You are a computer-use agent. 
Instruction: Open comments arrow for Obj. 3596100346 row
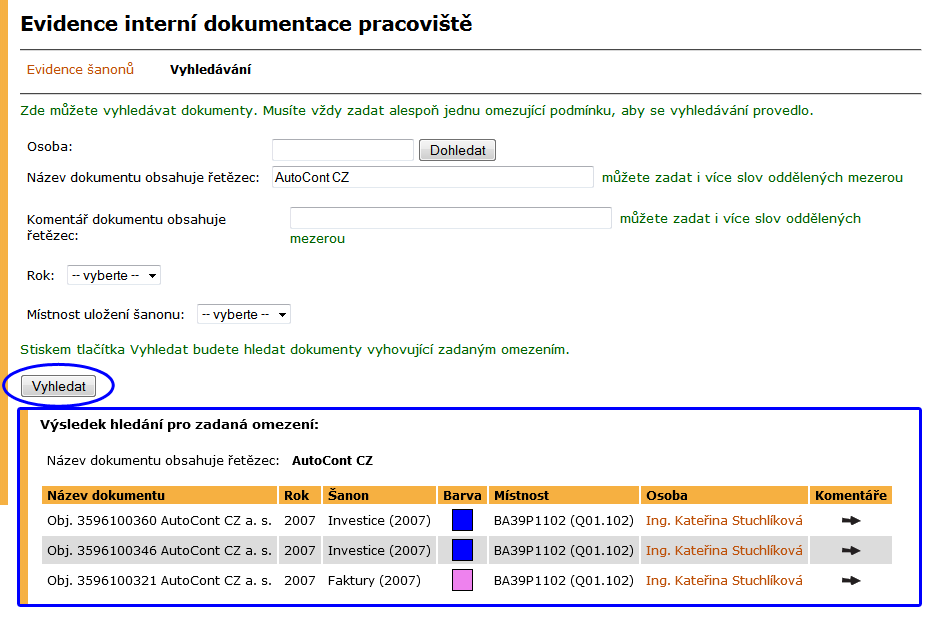click(x=851, y=551)
